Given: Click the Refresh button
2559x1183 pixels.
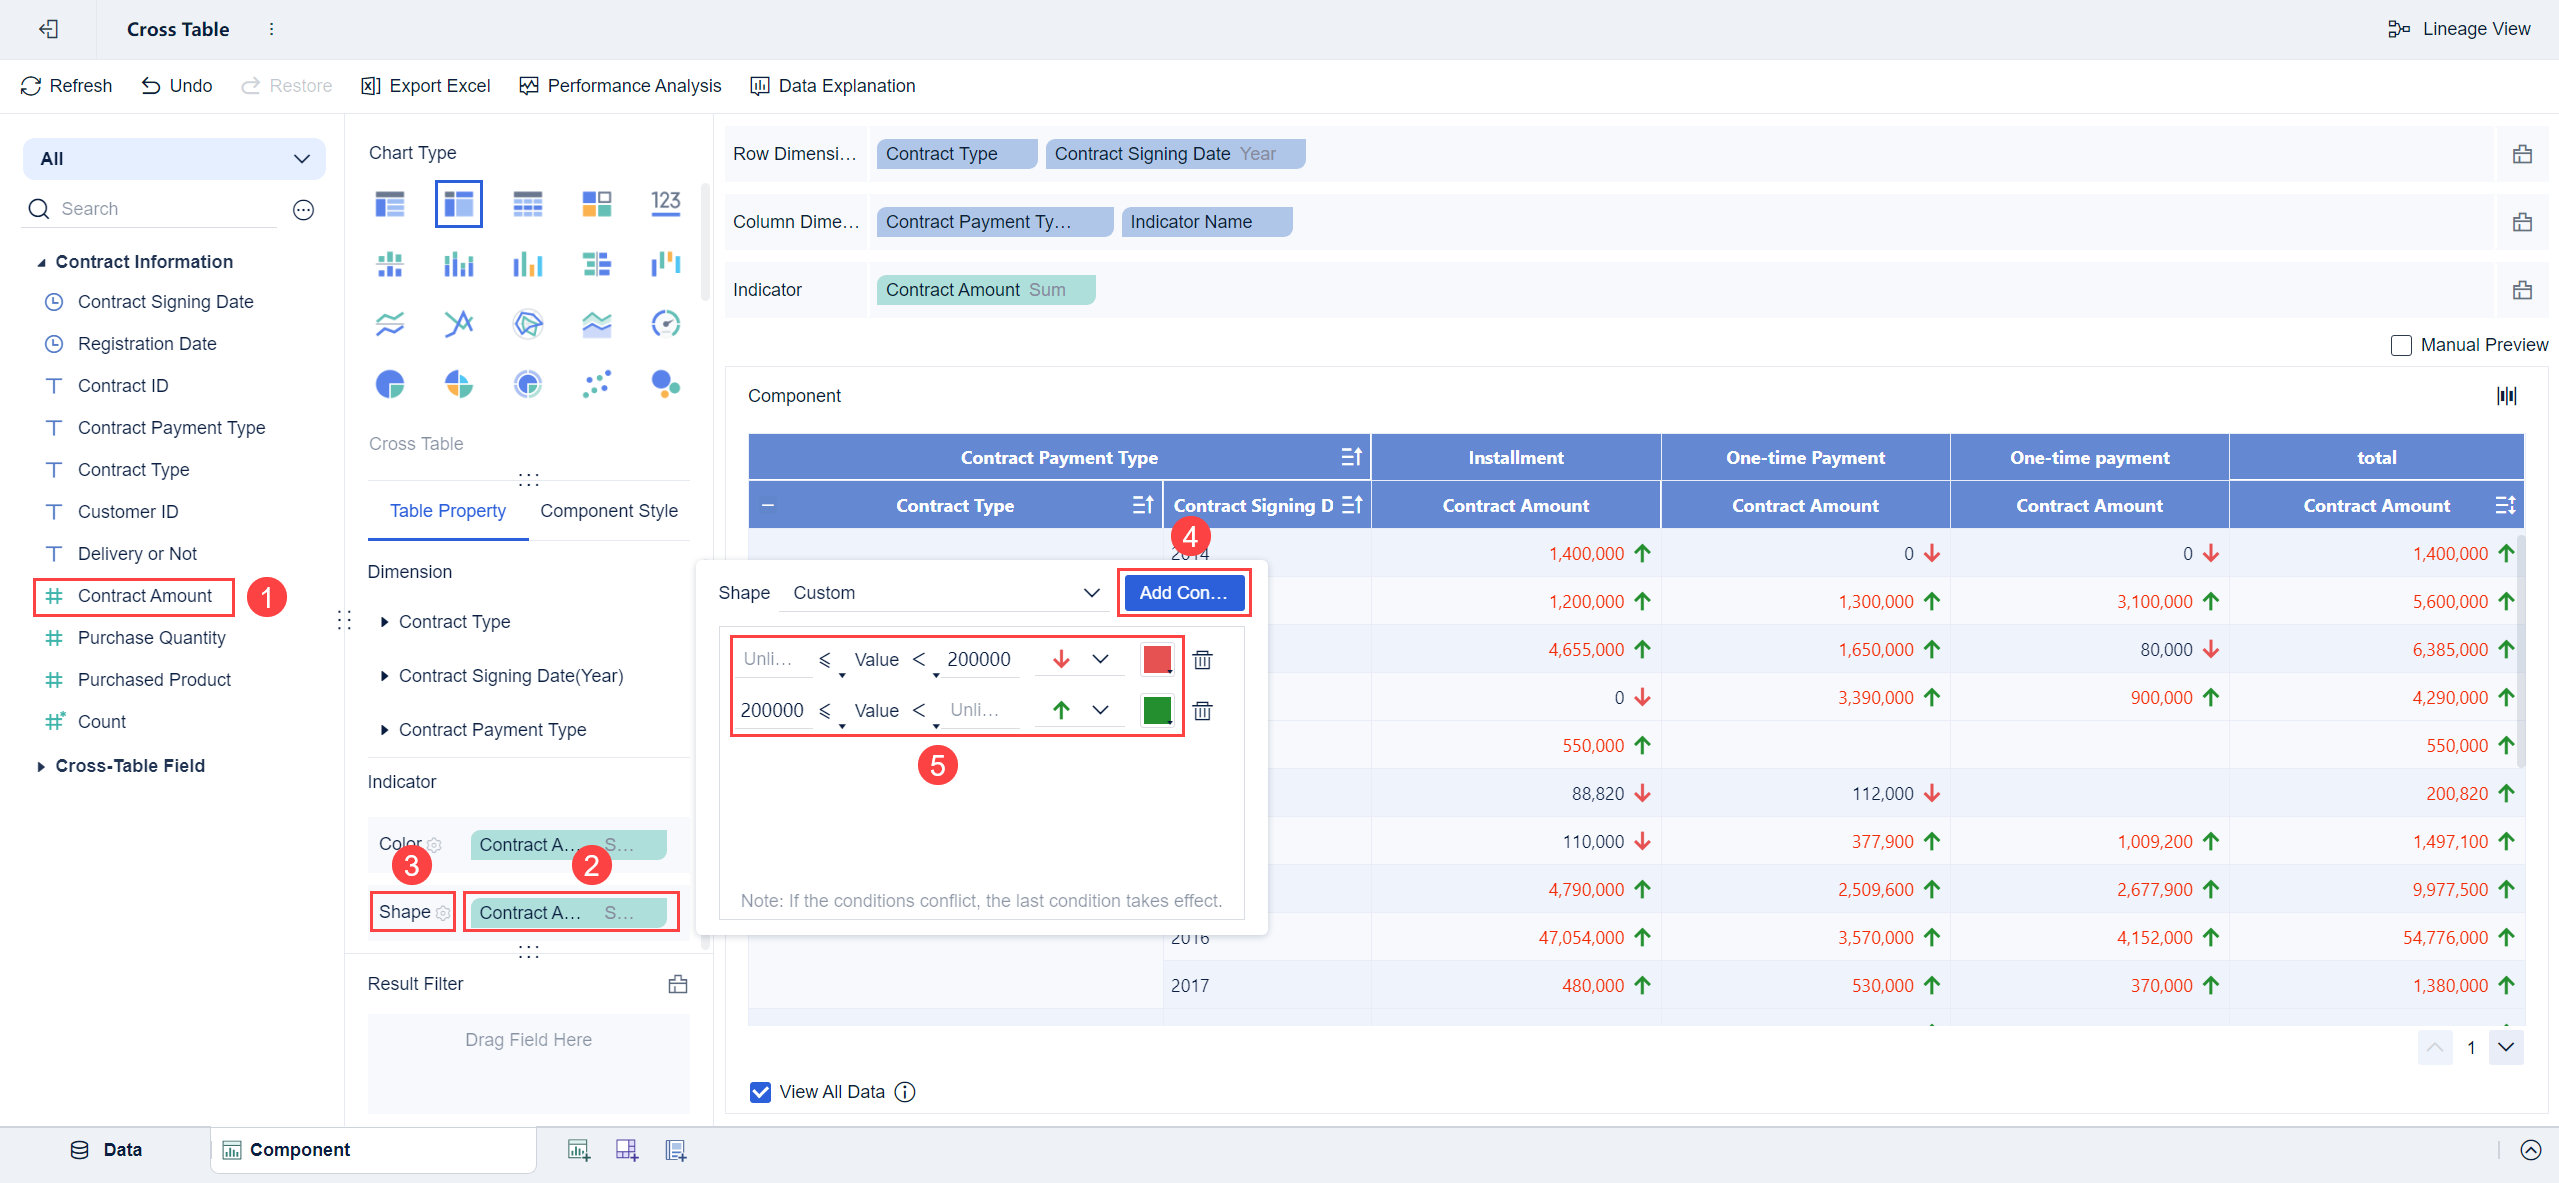Looking at the screenshot, I should click(x=66, y=86).
